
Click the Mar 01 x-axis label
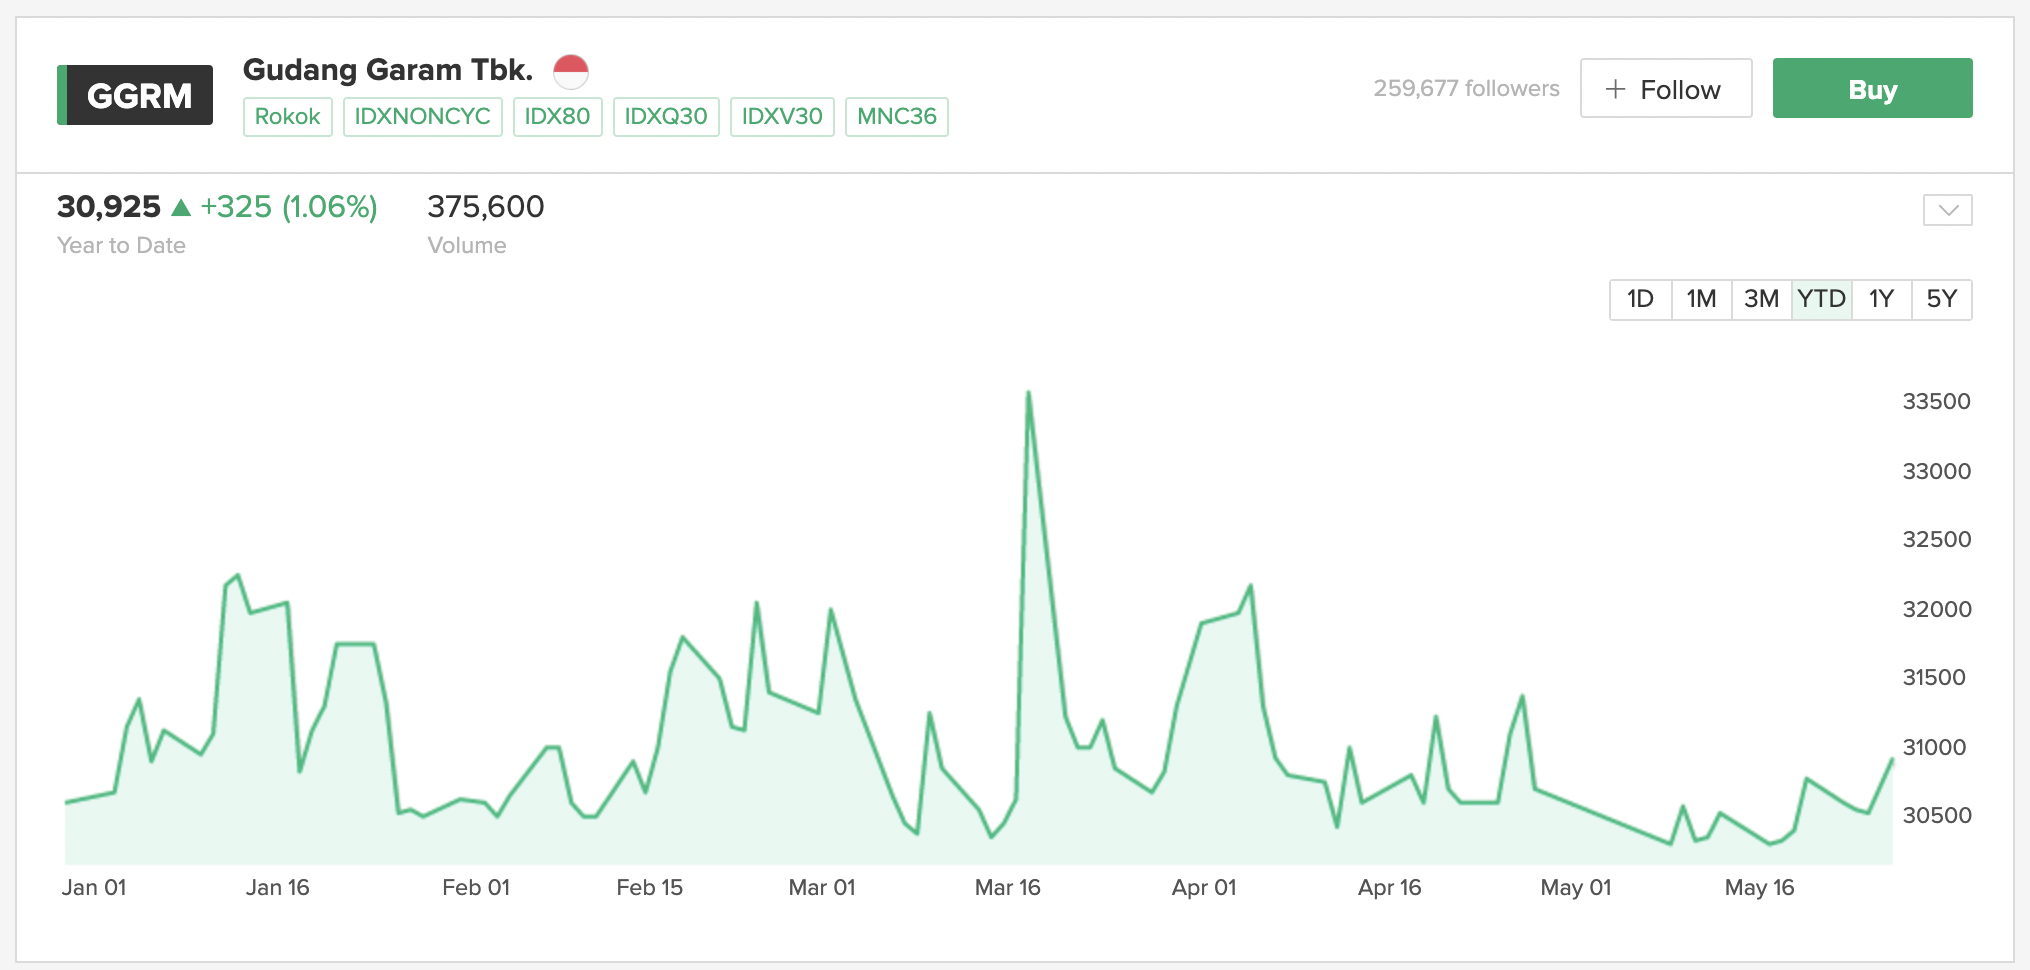822,888
